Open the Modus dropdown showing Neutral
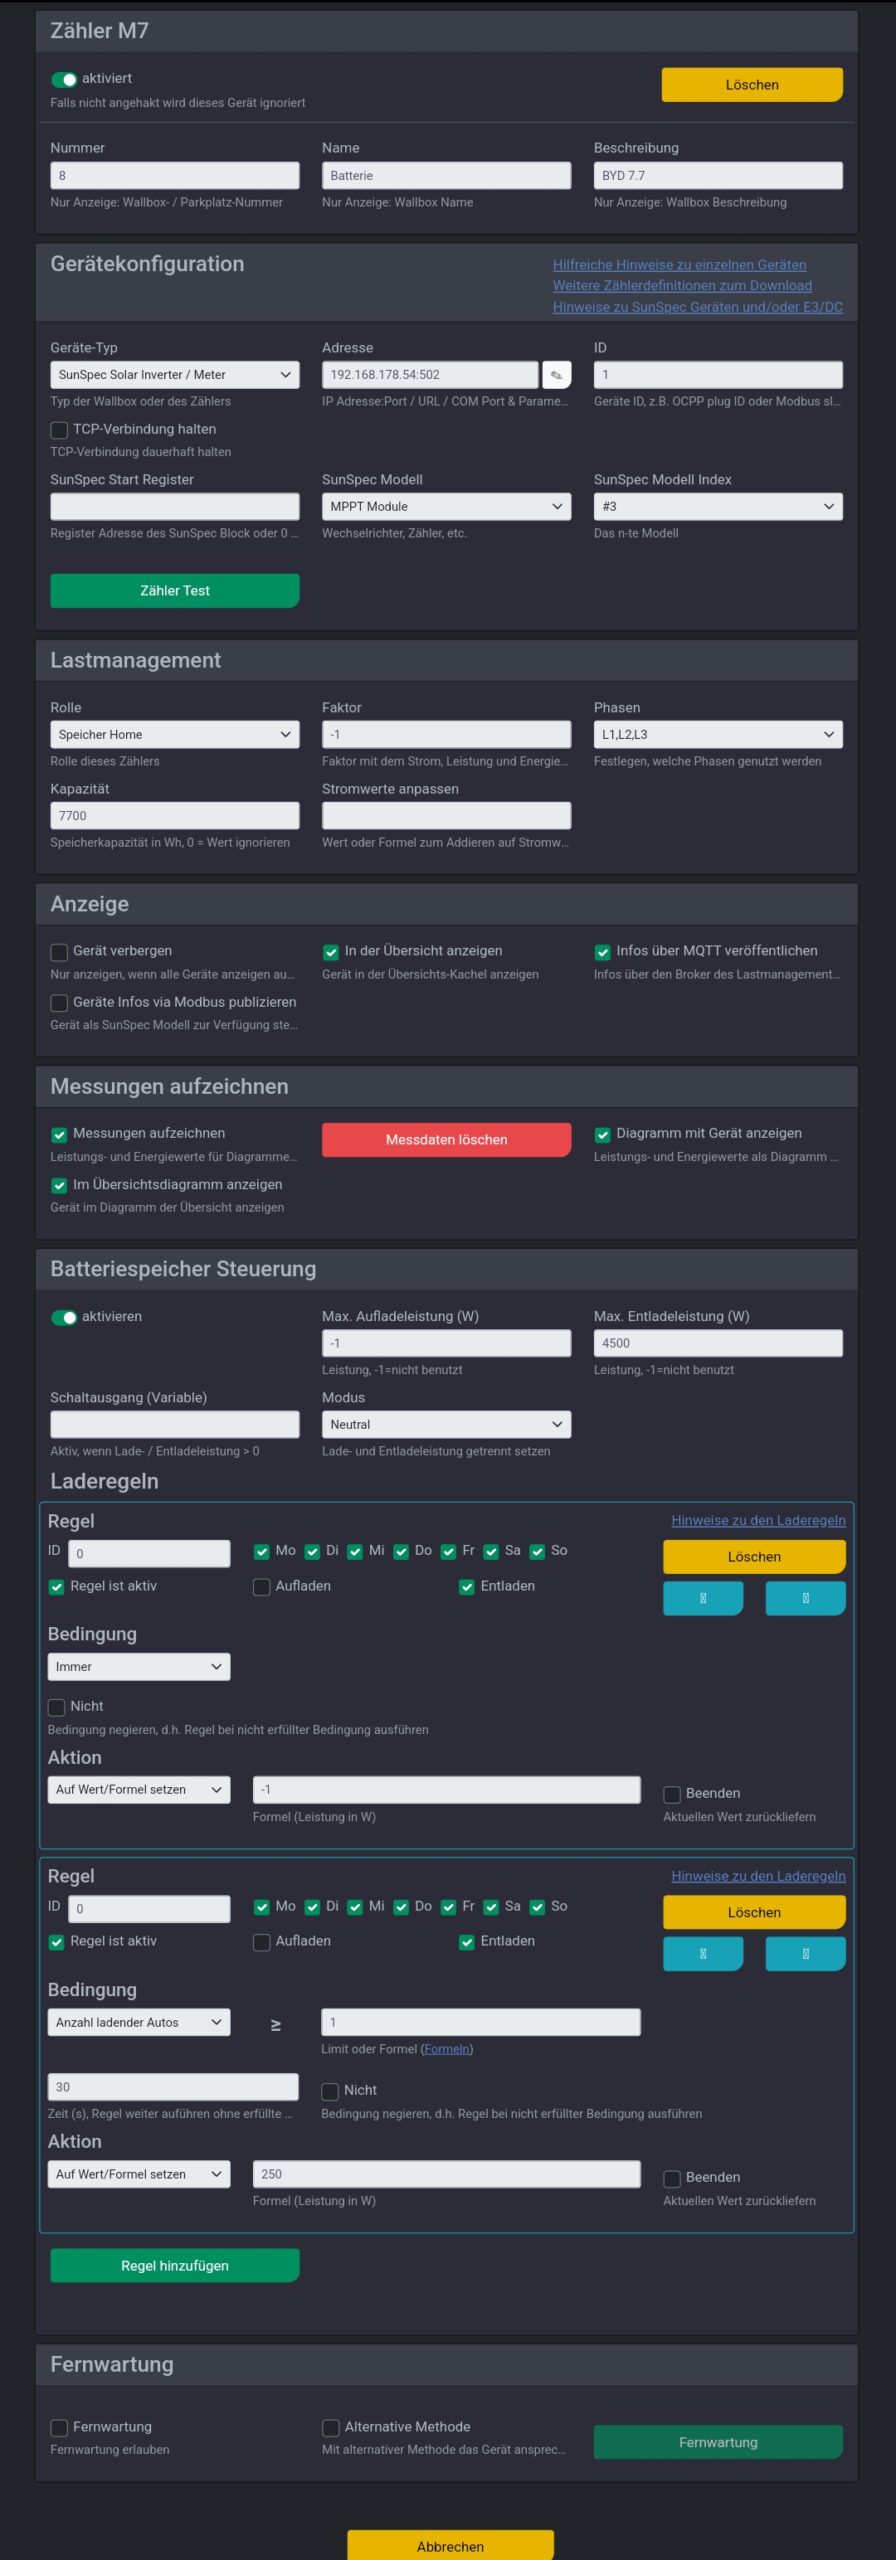The height and width of the screenshot is (2560, 896). coord(446,1424)
